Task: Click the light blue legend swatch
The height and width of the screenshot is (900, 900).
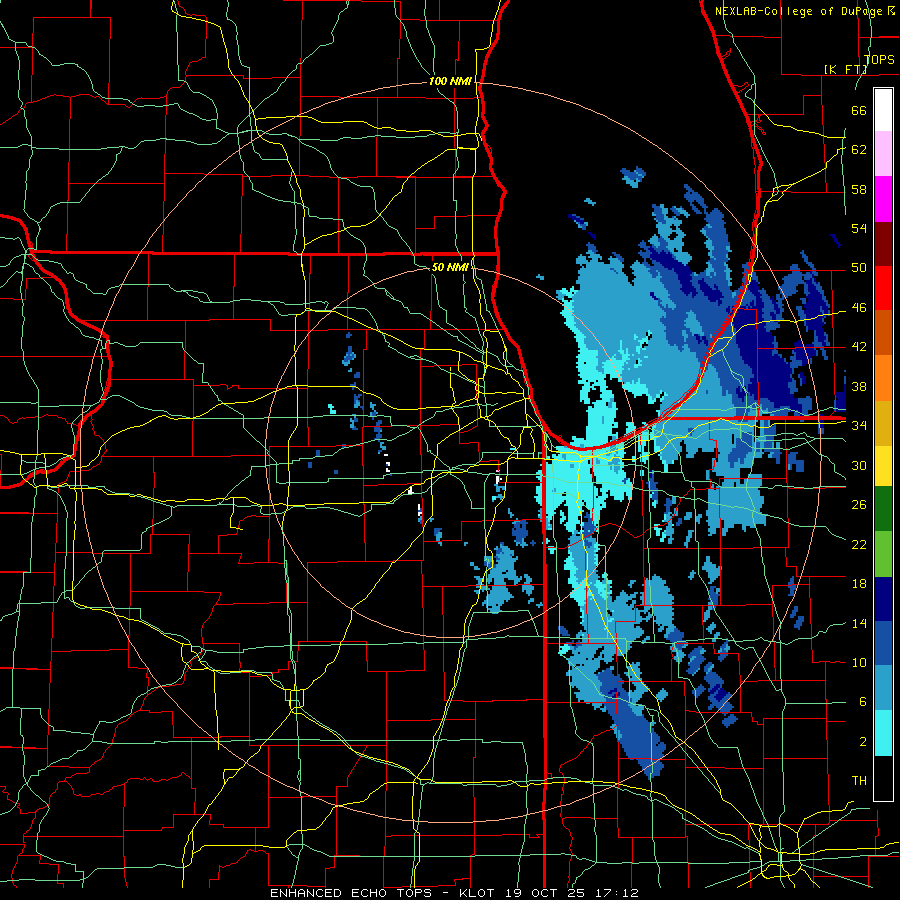Action: tap(883, 688)
